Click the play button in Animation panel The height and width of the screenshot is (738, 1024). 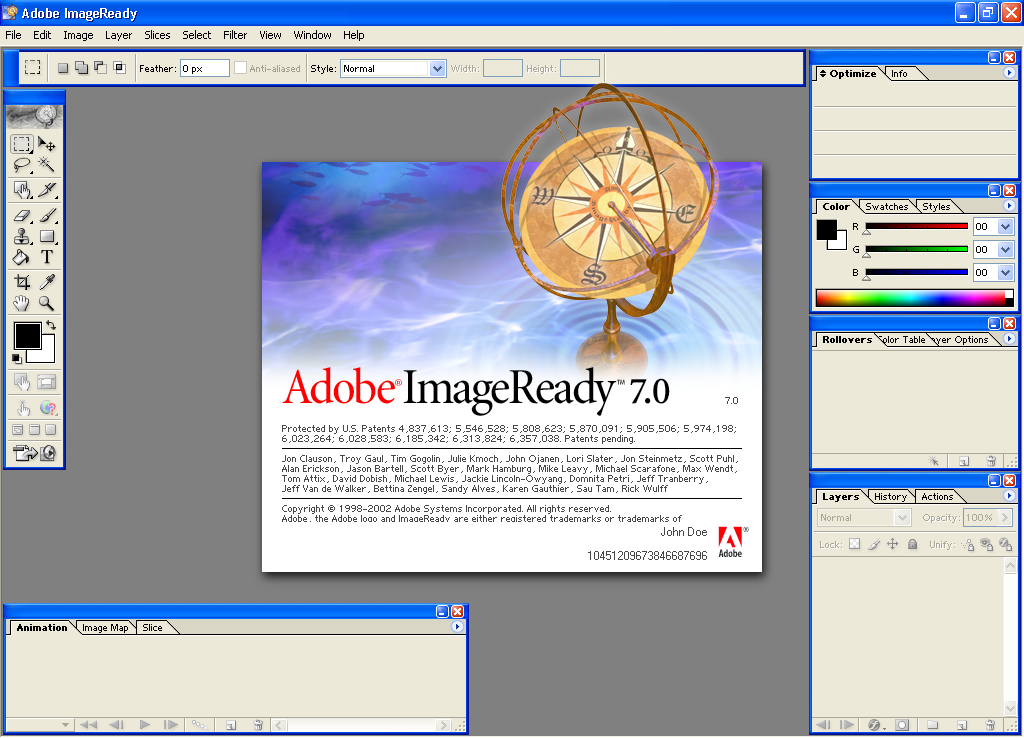(145, 724)
